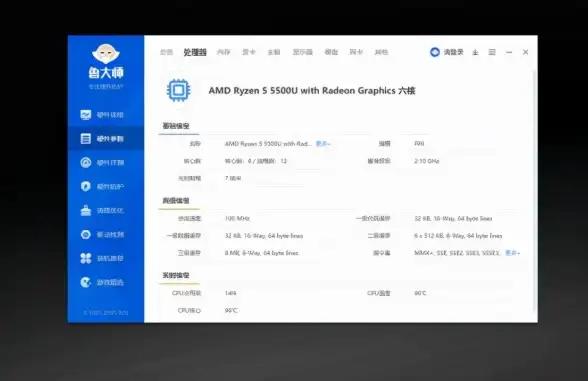The width and height of the screenshot is (588, 381).
Task: Click the 鲁大师 old master logo
Action: pyautogui.click(x=106, y=62)
